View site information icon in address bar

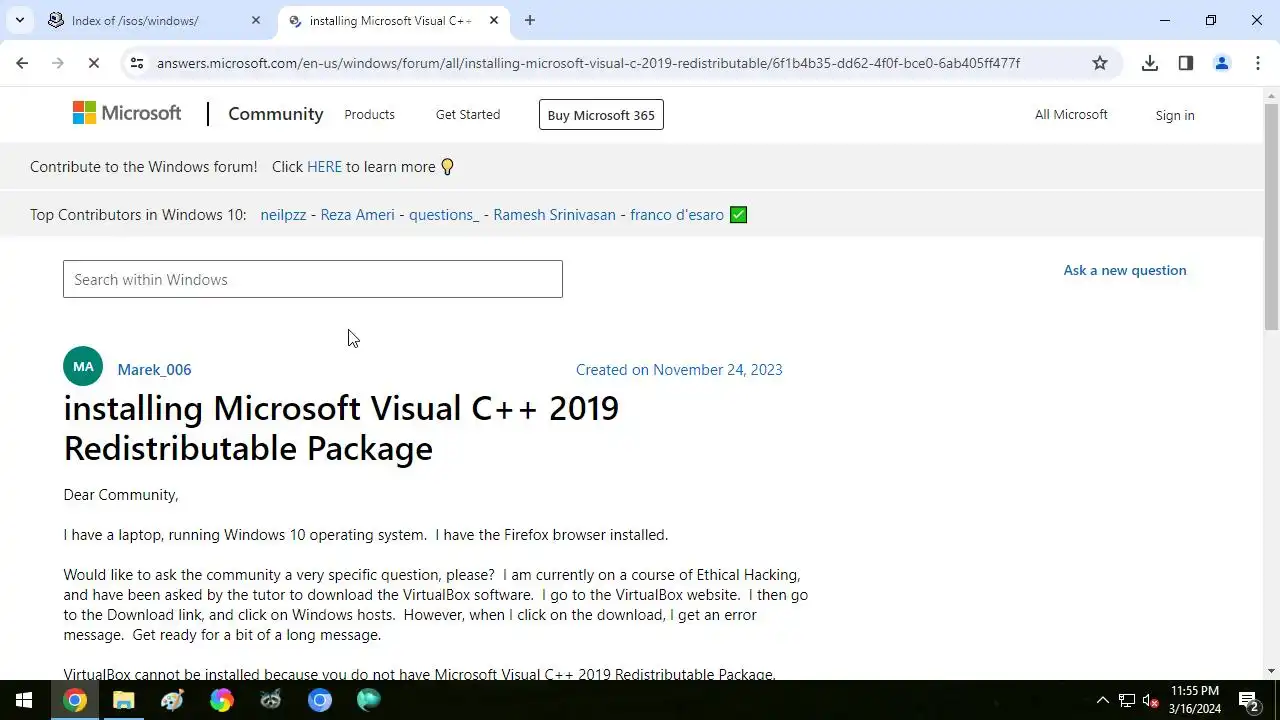click(x=137, y=63)
